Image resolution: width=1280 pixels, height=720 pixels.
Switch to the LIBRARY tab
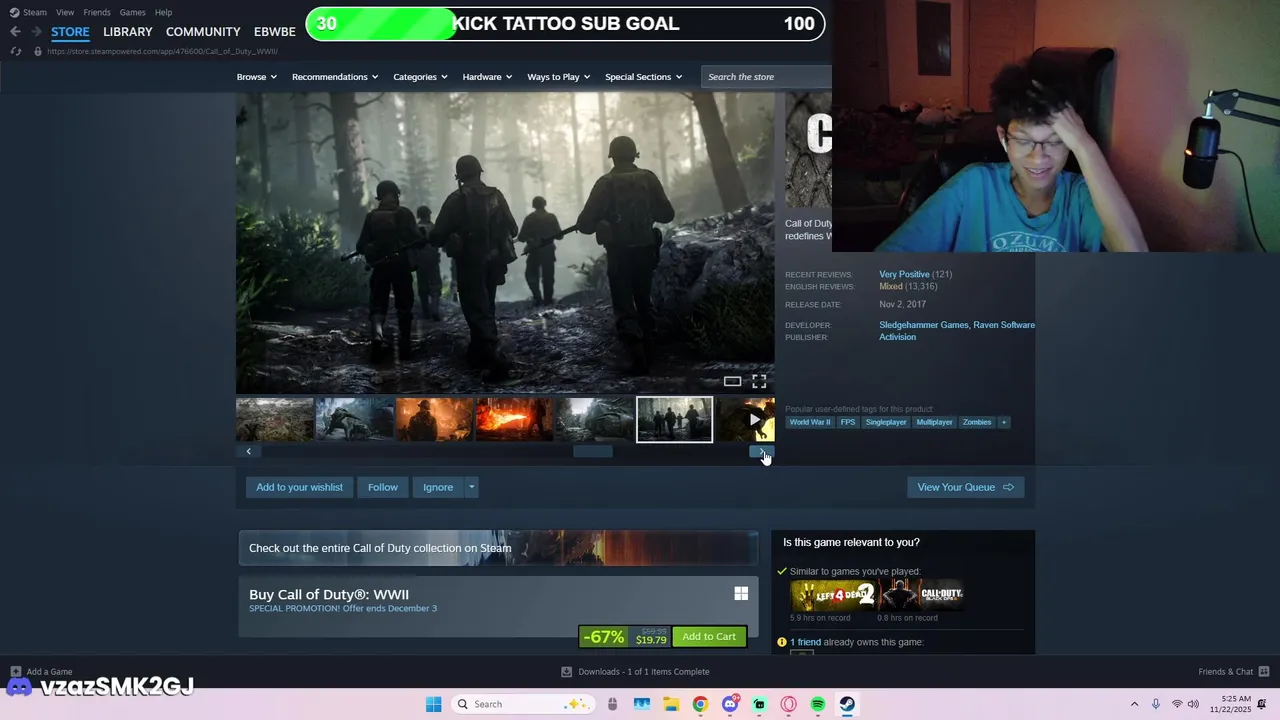128,32
